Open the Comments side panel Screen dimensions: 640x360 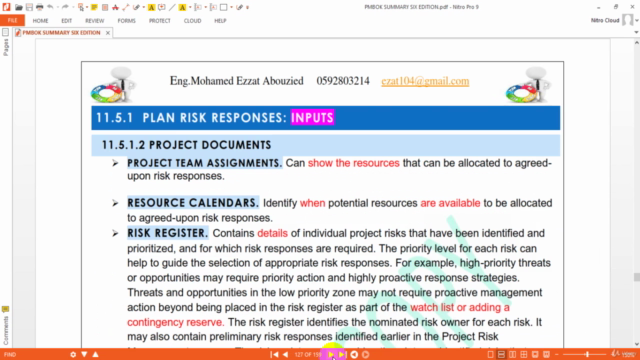pos(5,326)
